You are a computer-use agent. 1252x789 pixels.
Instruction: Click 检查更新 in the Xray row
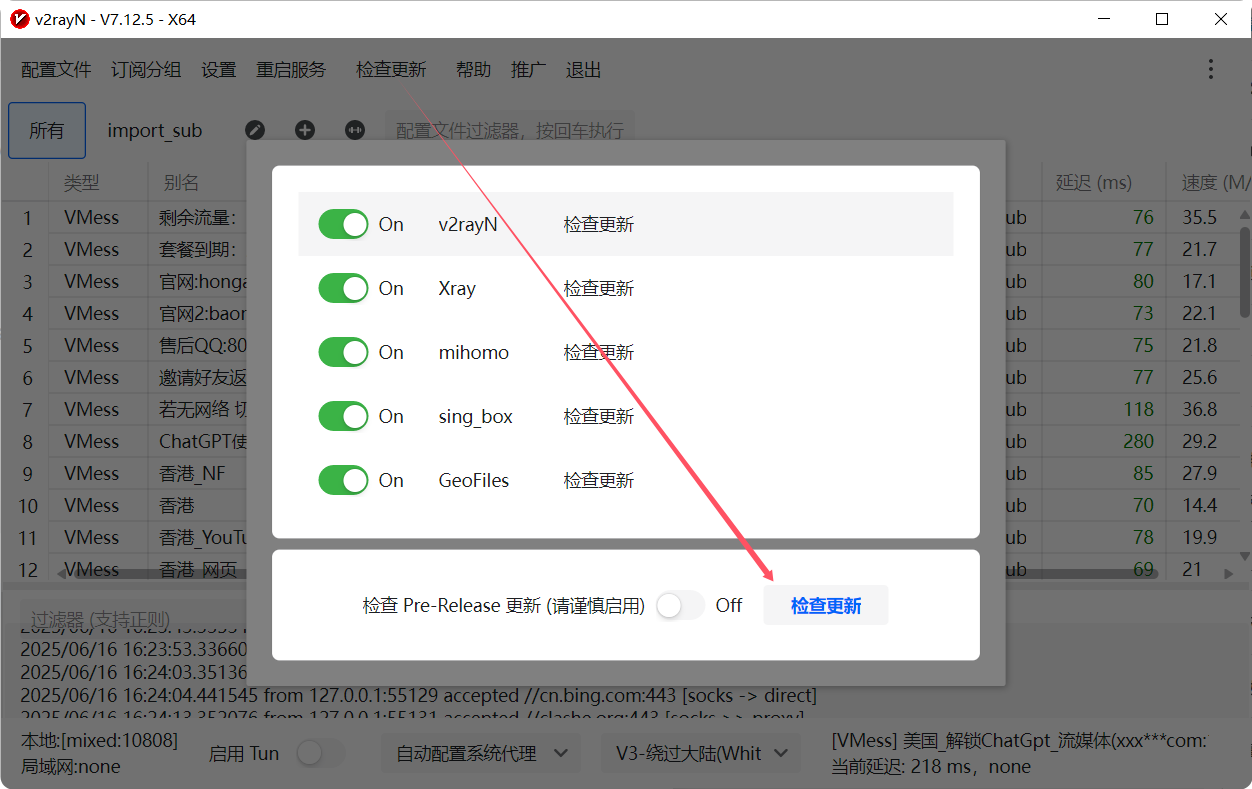coord(598,288)
